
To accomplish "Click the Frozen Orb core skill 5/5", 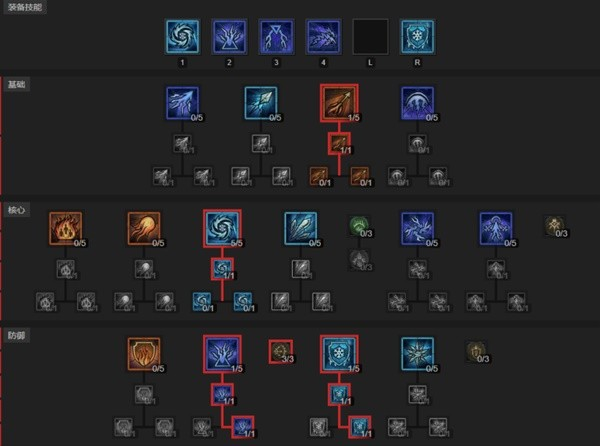I will [222, 228].
